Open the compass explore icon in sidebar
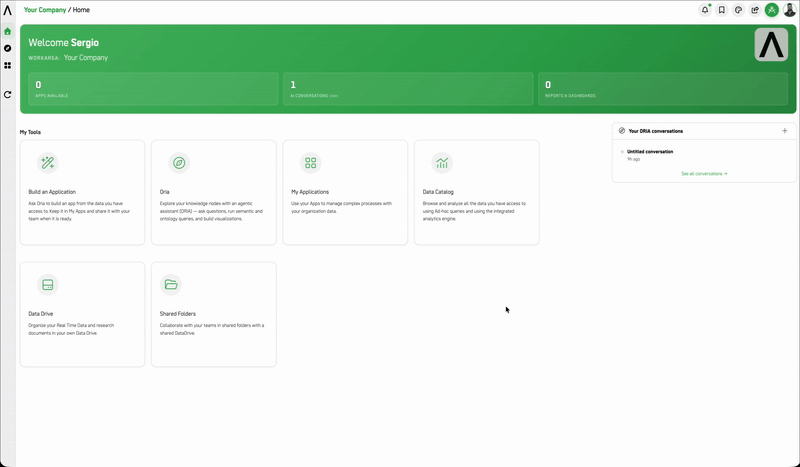This screenshot has height=467, width=800. coord(8,48)
